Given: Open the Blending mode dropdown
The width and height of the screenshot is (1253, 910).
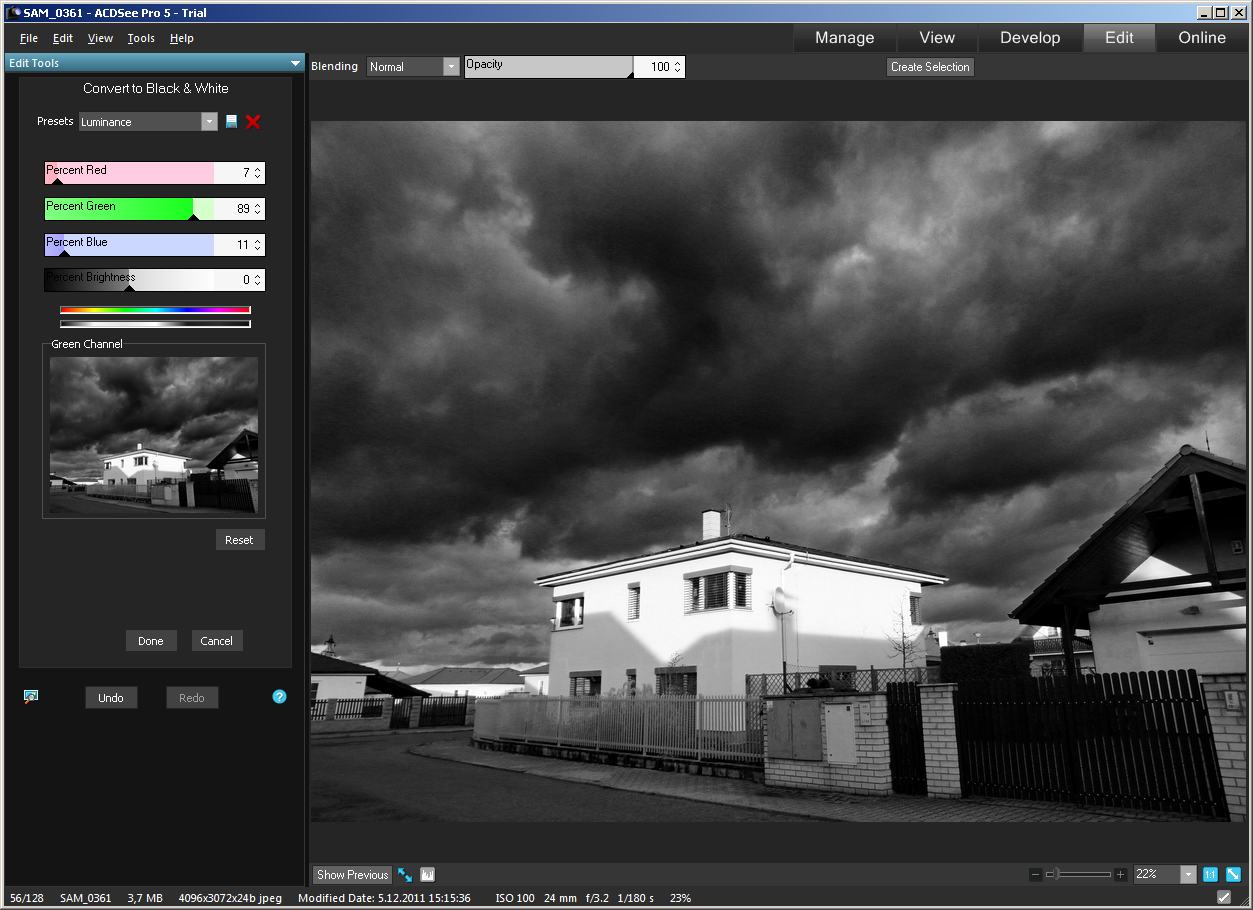Looking at the screenshot, I should (x=451, y=67).
